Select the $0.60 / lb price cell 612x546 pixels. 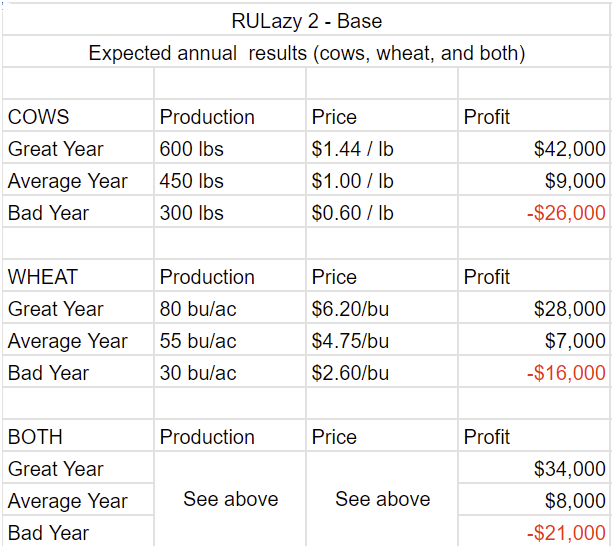click(x=353, y=213)
